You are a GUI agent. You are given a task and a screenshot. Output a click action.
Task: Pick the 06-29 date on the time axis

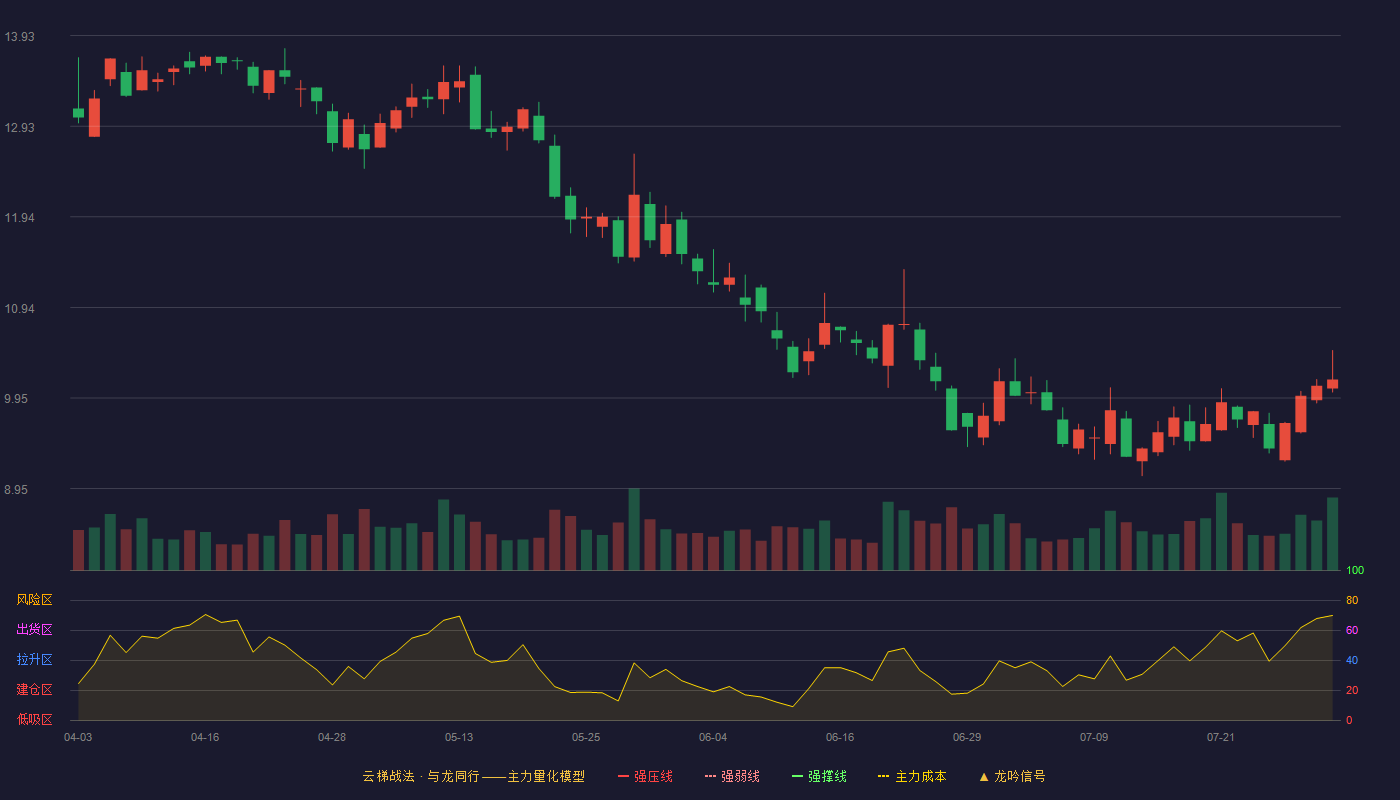click(x=967, y=737)
